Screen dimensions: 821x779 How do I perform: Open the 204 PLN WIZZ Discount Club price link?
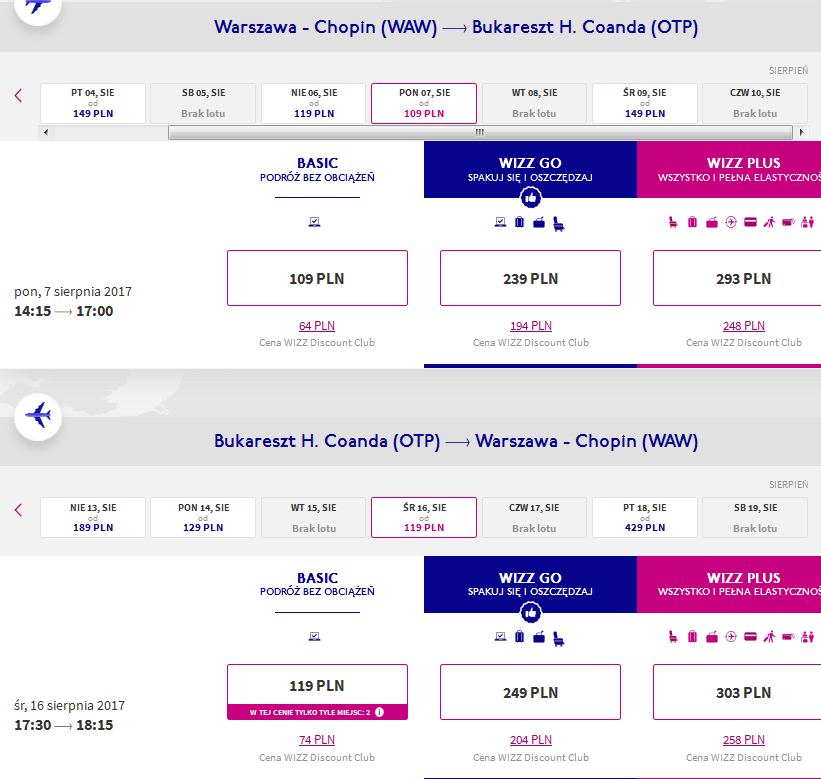[x=531, y=740]
